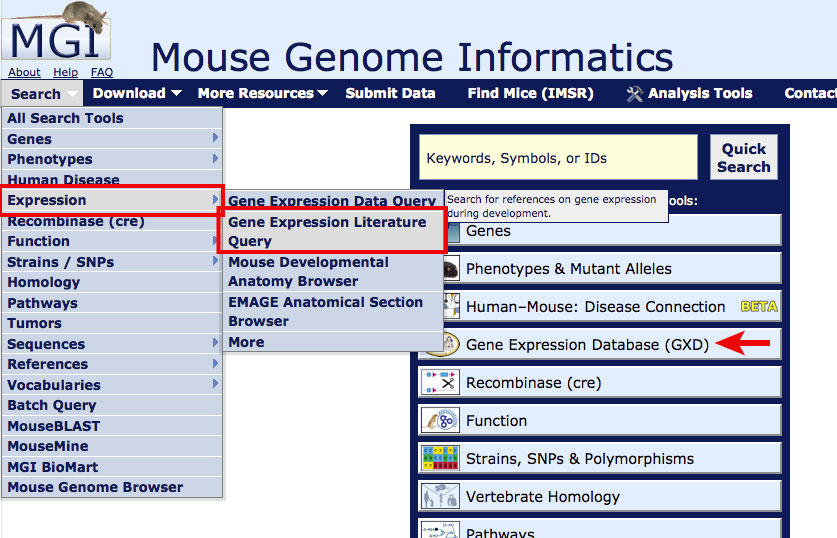Click the Strains, SNPs & Polymorphisms icon

(x=440, y=459)
